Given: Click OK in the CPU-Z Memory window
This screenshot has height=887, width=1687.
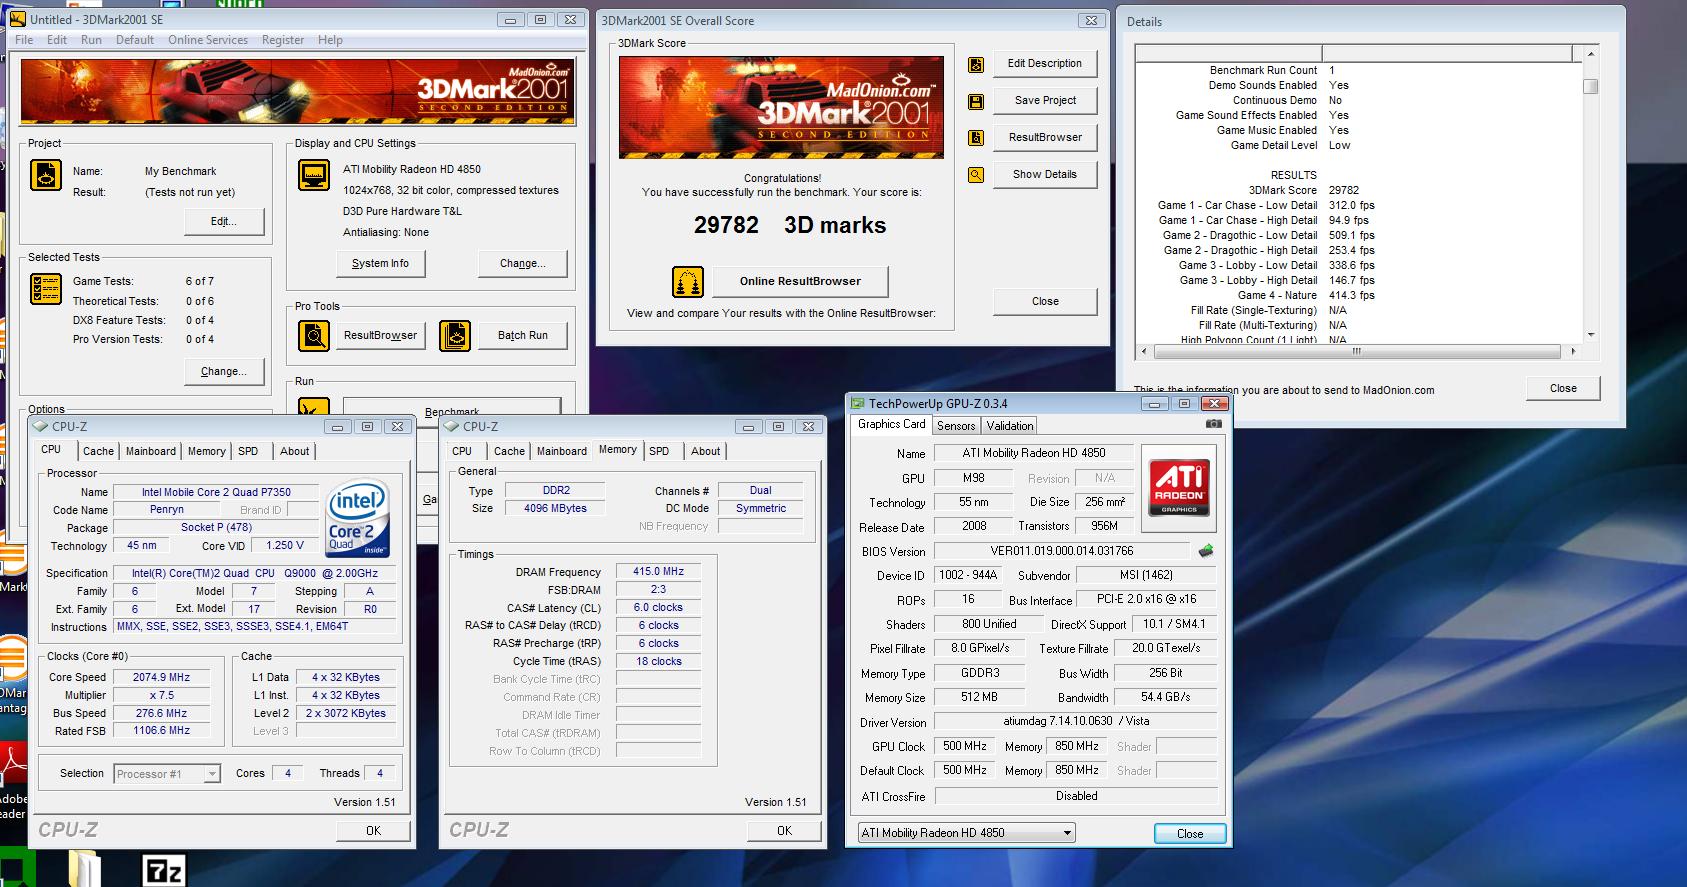Looking at the screenshot, I should click(784, 831).
